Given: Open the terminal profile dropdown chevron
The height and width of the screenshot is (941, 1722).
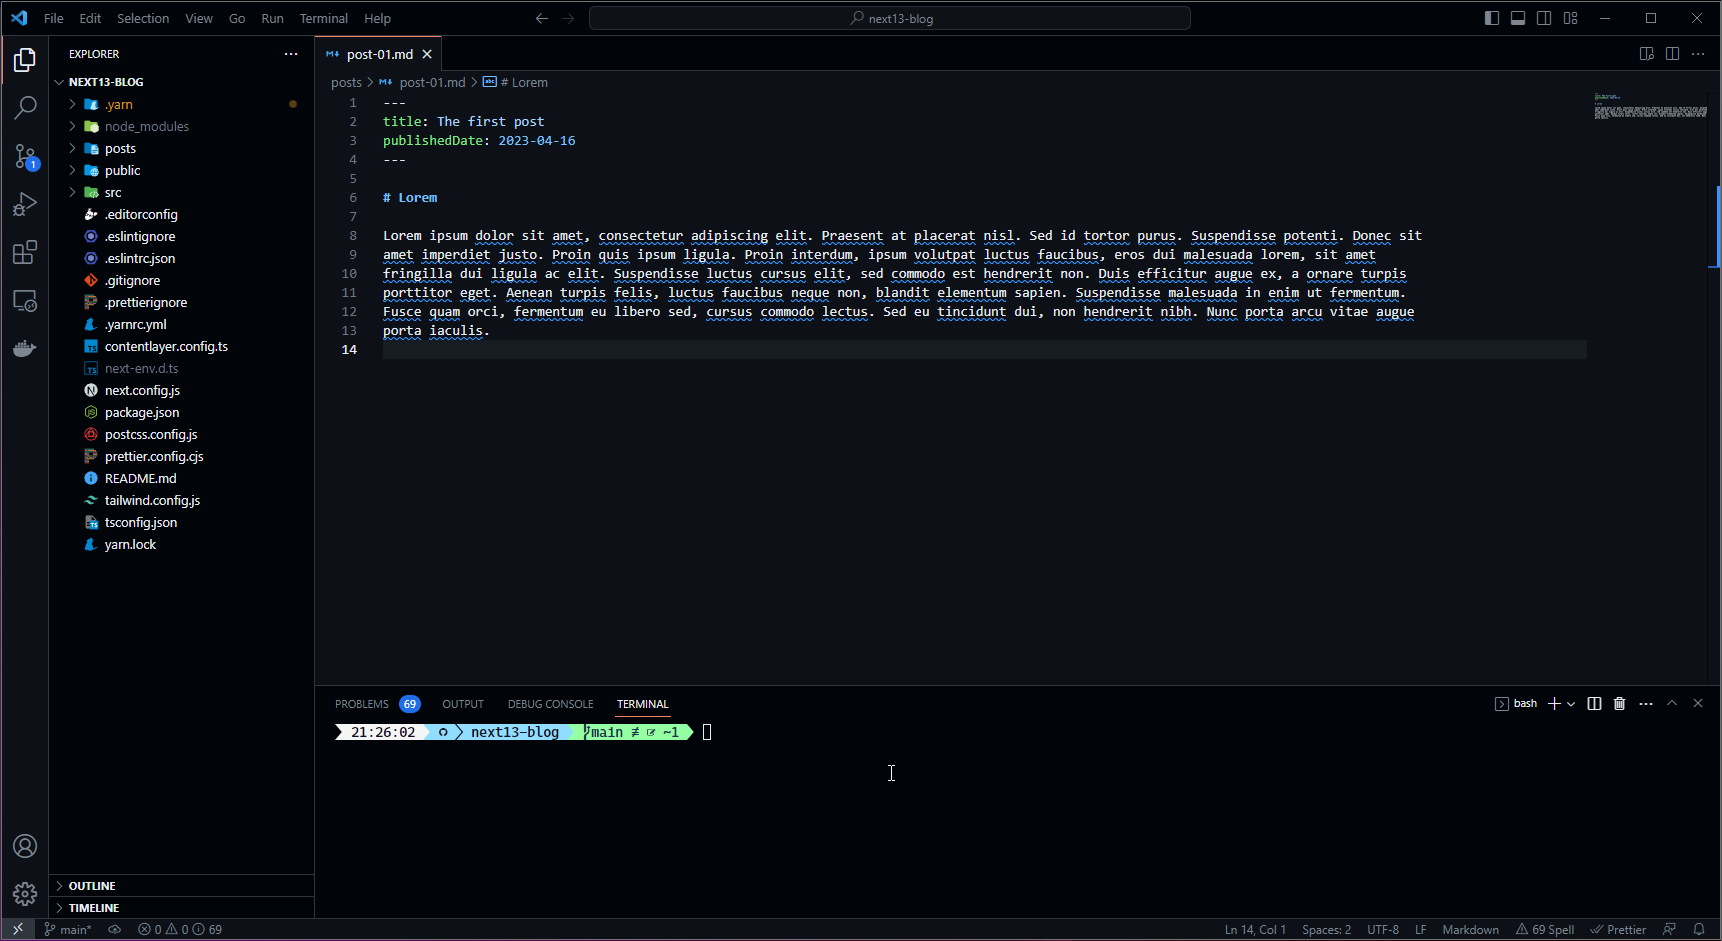Looking at the screenshot, I should (1571, 703).
